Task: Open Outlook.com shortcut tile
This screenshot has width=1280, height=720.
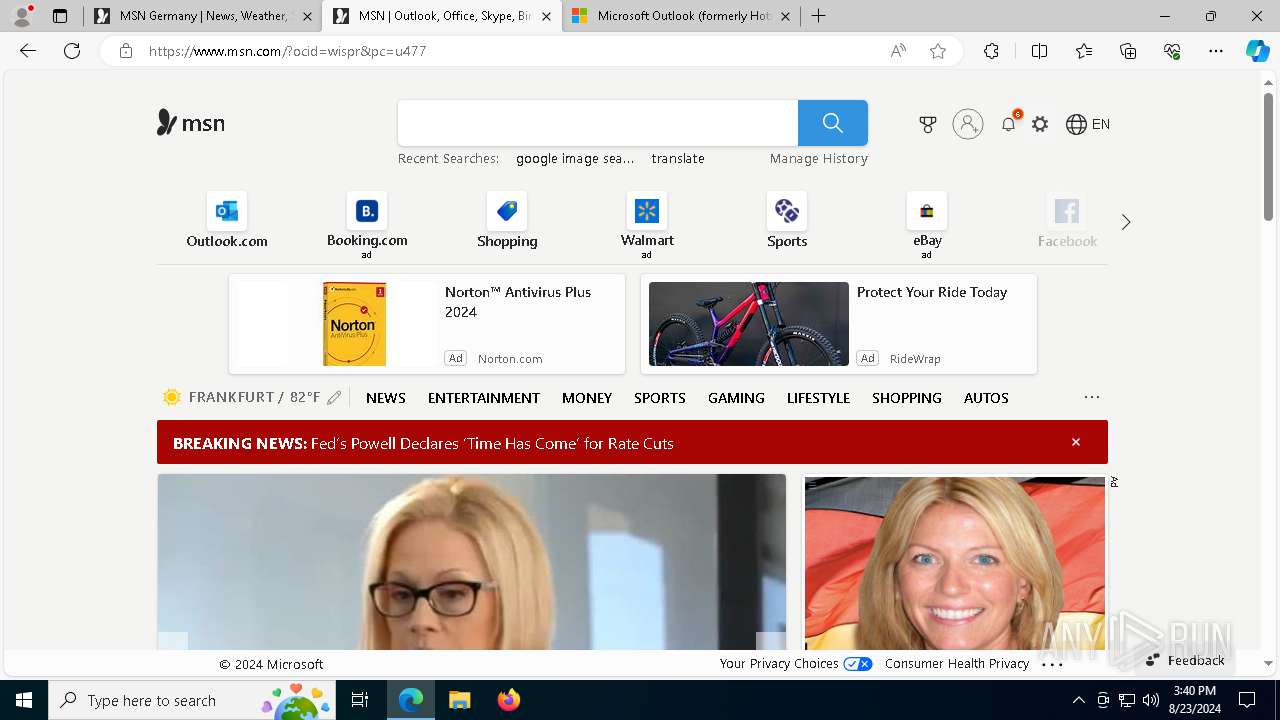Action: (x=227, y=221)
